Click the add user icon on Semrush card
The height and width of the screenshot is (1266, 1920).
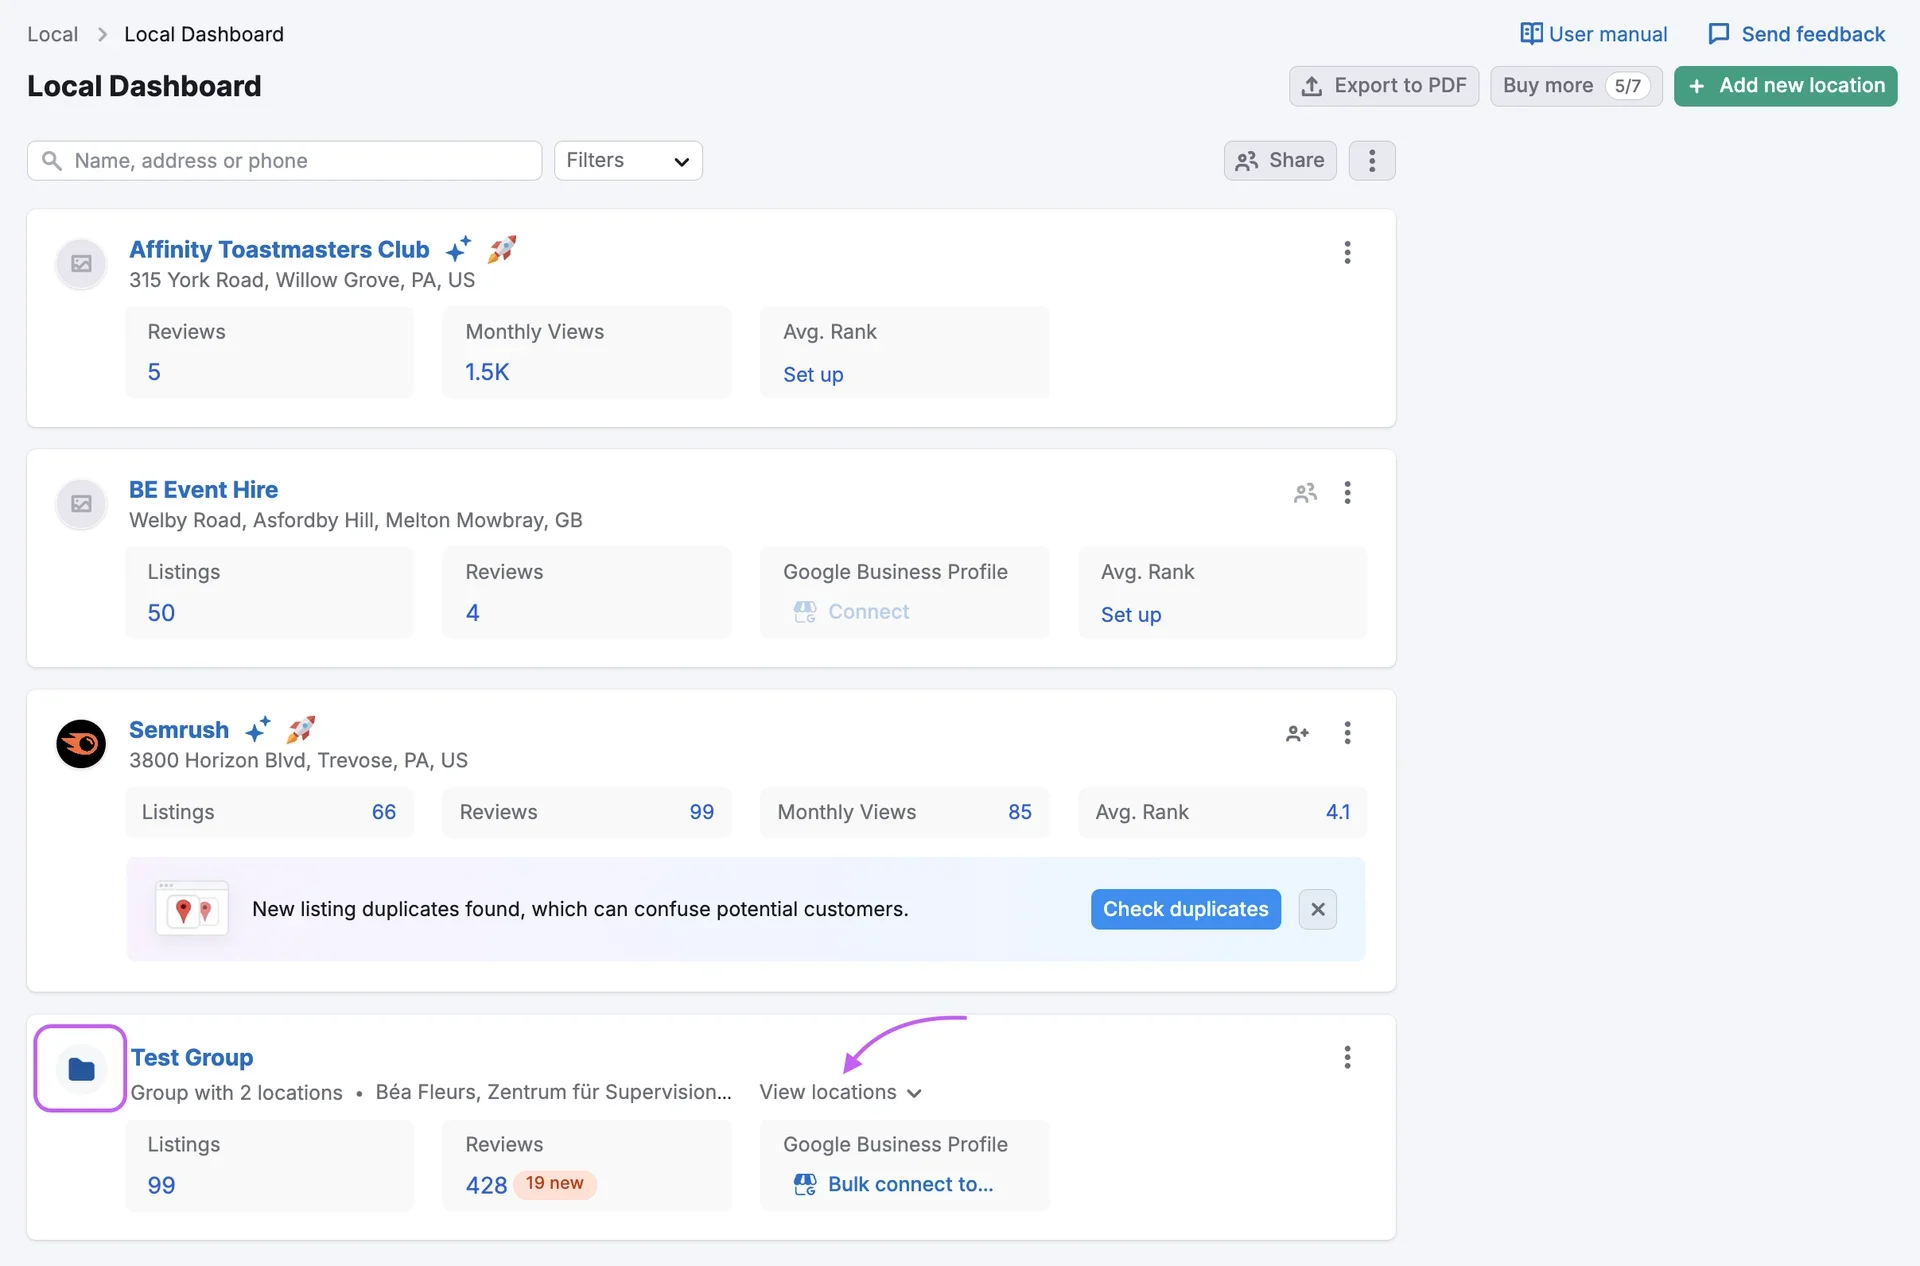1297,733
